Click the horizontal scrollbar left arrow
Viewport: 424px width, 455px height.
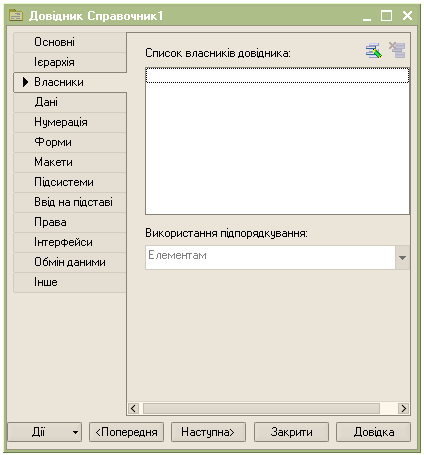(133, 408)
